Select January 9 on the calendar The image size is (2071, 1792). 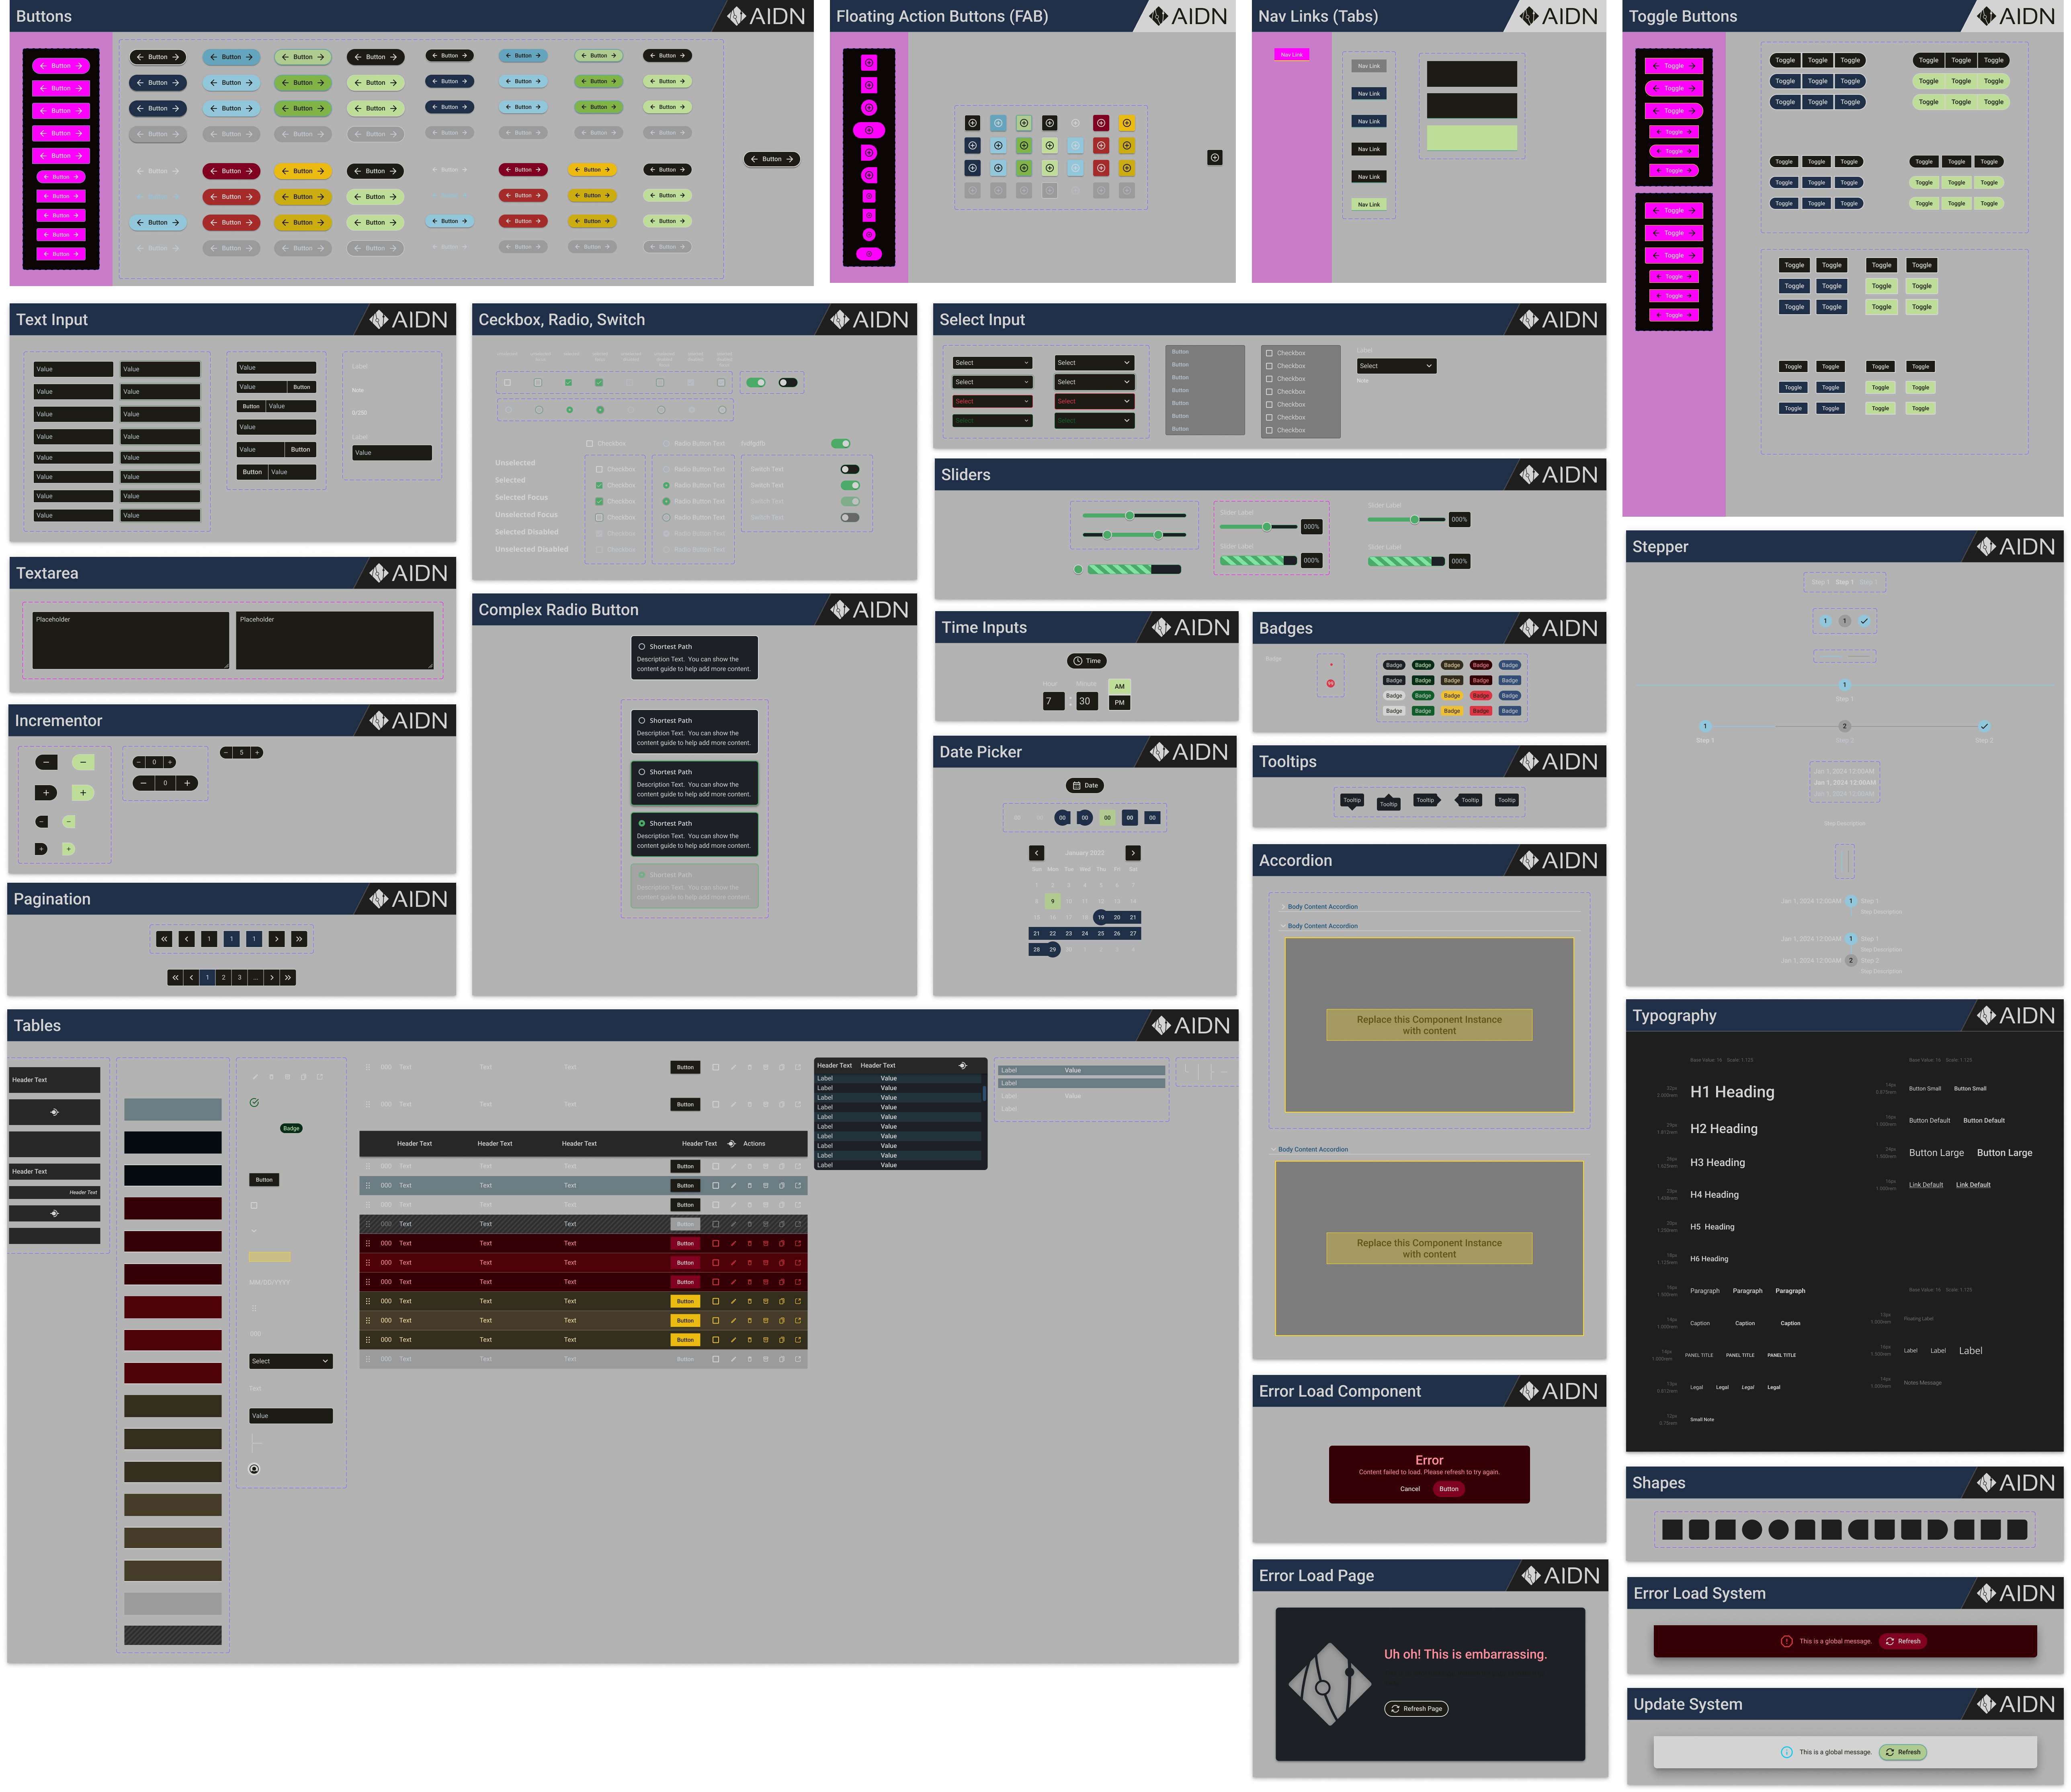(x=1052, y=901)
